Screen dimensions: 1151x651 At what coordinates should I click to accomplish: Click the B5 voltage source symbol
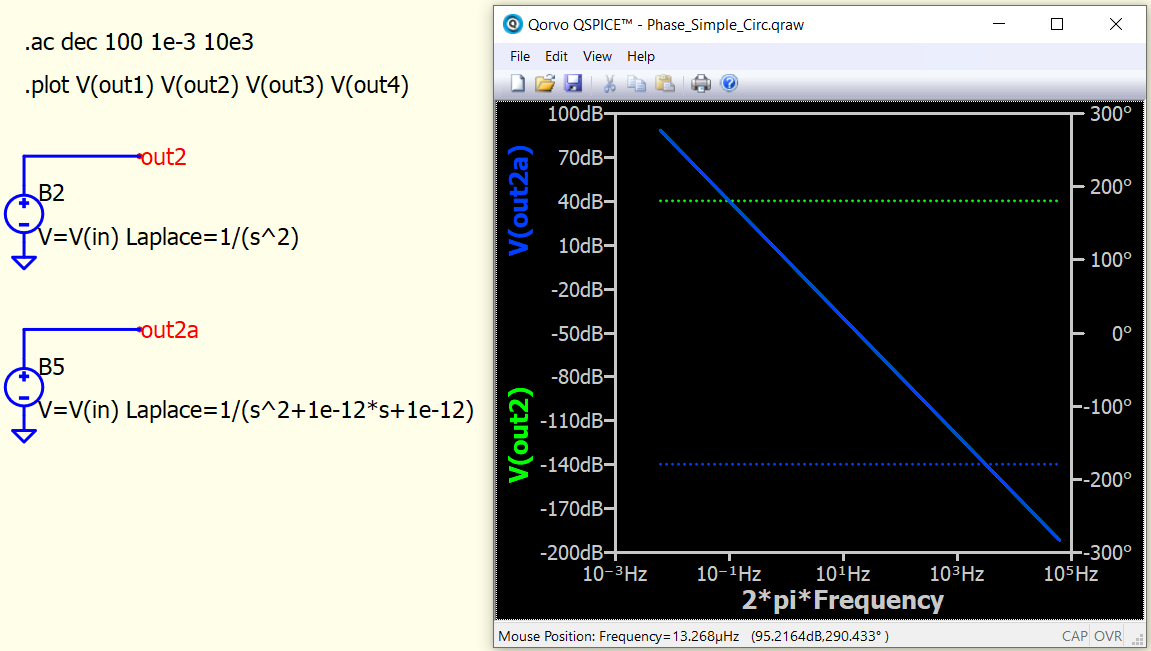(23, 388)
